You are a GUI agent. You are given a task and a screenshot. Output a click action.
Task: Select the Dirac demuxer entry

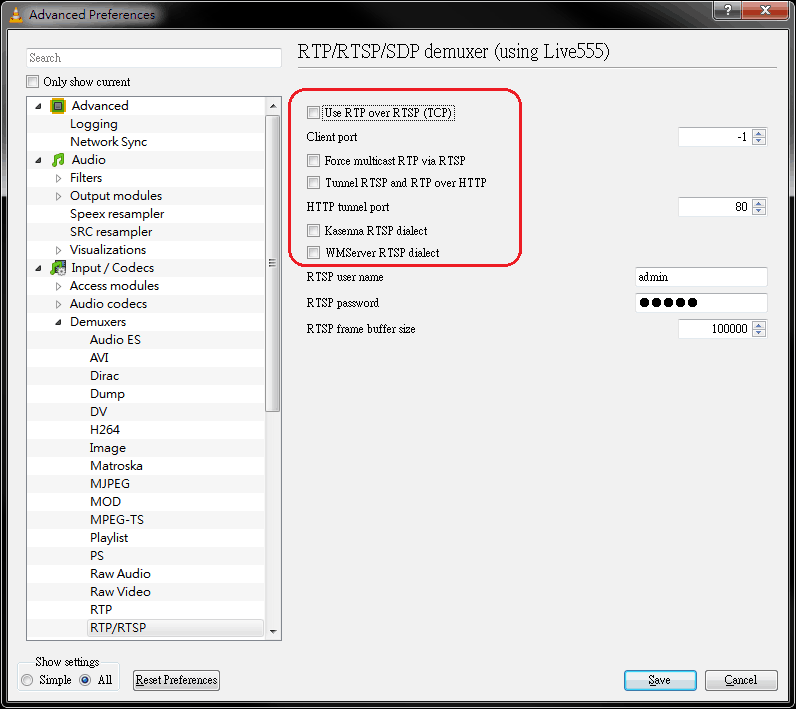105,376
